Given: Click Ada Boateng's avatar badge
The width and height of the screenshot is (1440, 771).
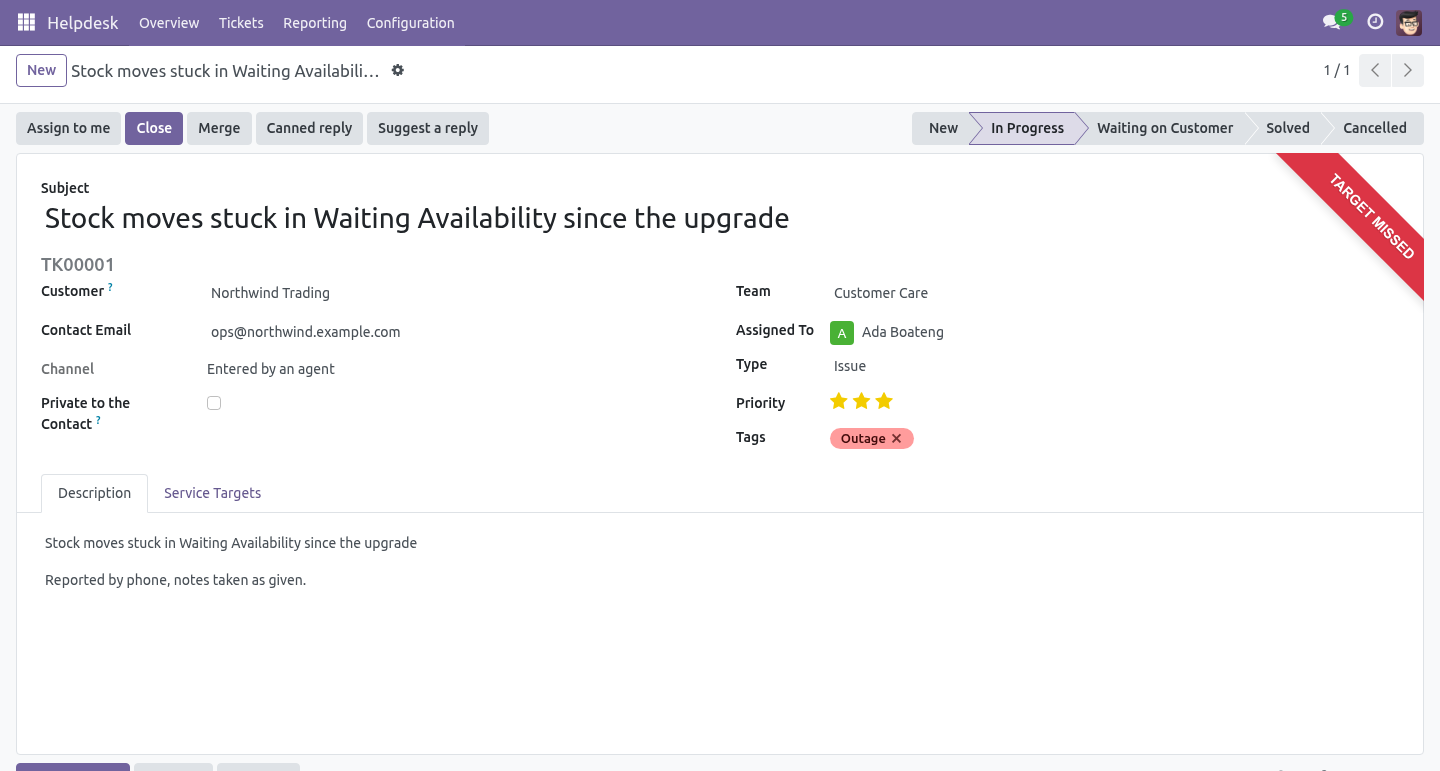Looking at the screenshot, I should (842, 333).
